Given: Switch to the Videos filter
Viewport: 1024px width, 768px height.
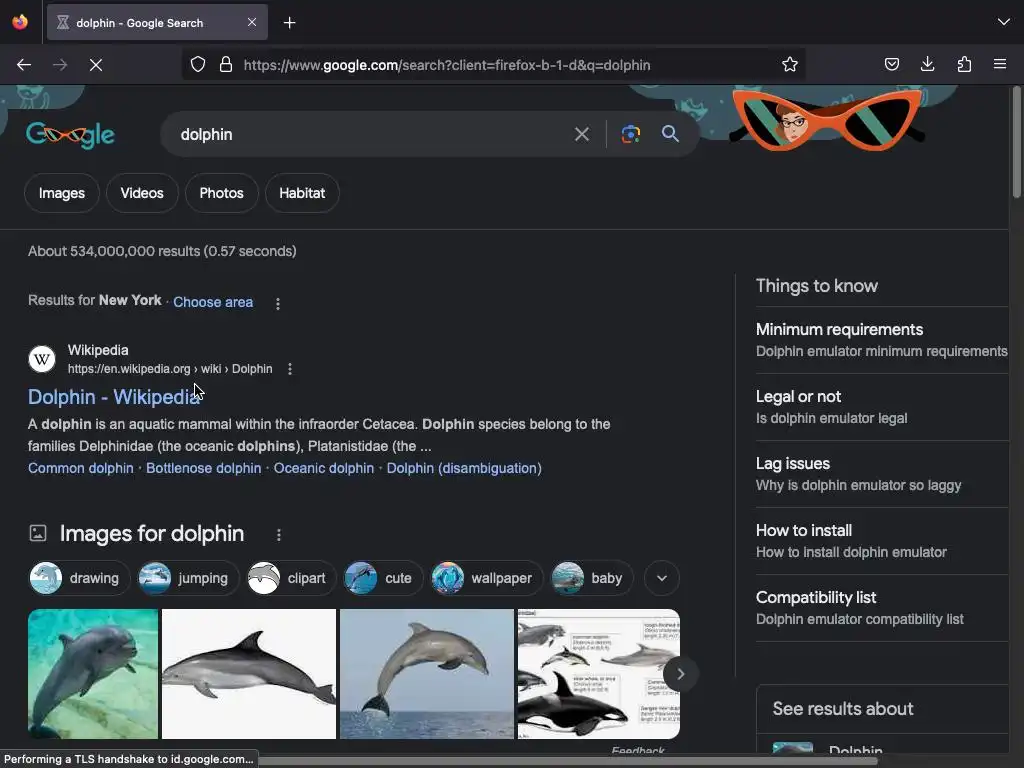Looking at the screenshot, I should [142, 193].
